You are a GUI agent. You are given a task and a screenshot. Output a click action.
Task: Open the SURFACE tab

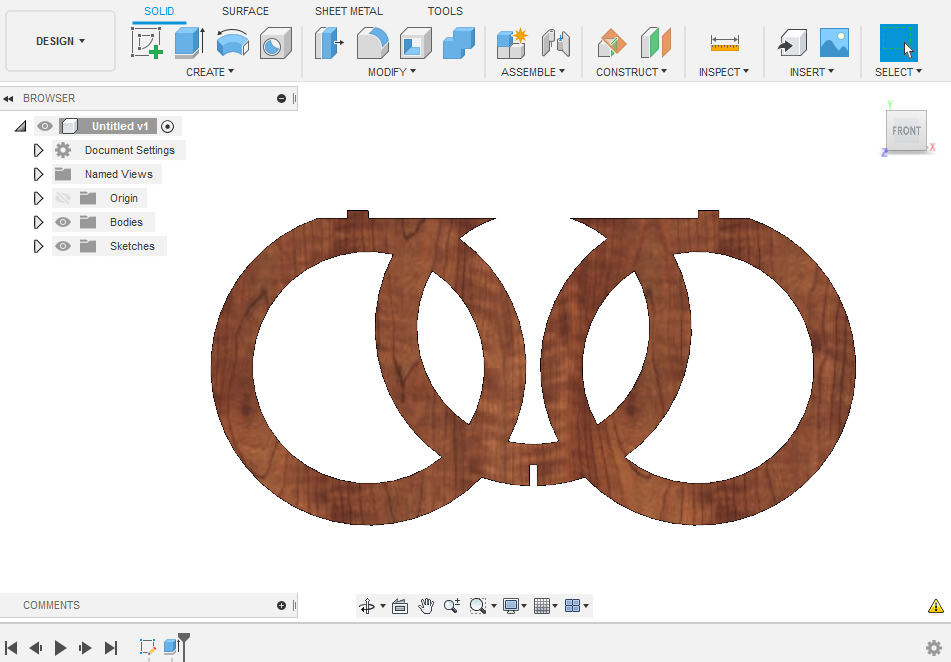245,11
